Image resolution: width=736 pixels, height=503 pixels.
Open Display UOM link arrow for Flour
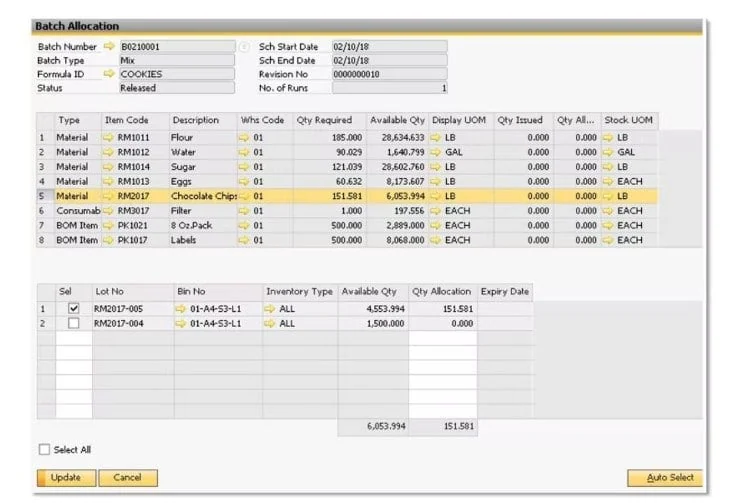(x=436, y=137)
